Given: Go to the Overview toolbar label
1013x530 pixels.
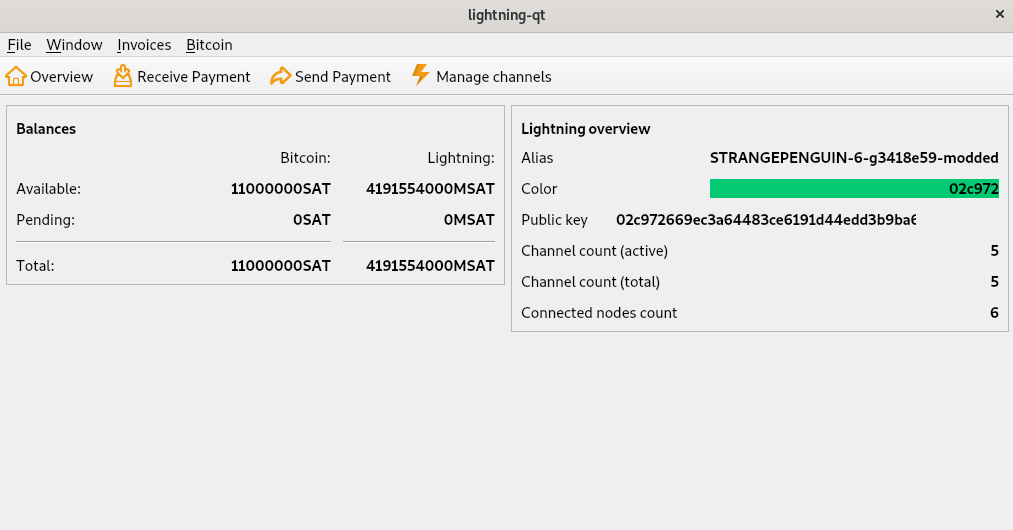Looking at the screenshot, I should tap(61, 77).
